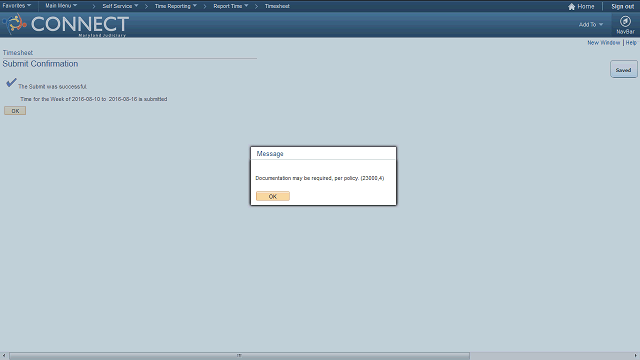The width and height of the screenshot is (640, 360).
Task: Click the 'Documentation may be required' message text
Action: (x=320, y=178)
